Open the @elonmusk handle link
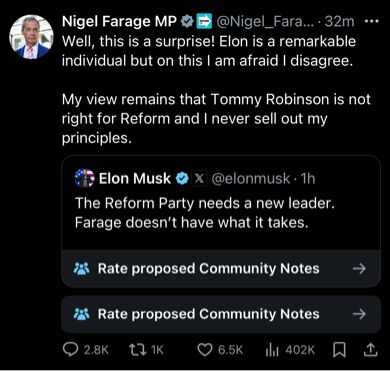 pyautogui.click(x=251, y=179)
